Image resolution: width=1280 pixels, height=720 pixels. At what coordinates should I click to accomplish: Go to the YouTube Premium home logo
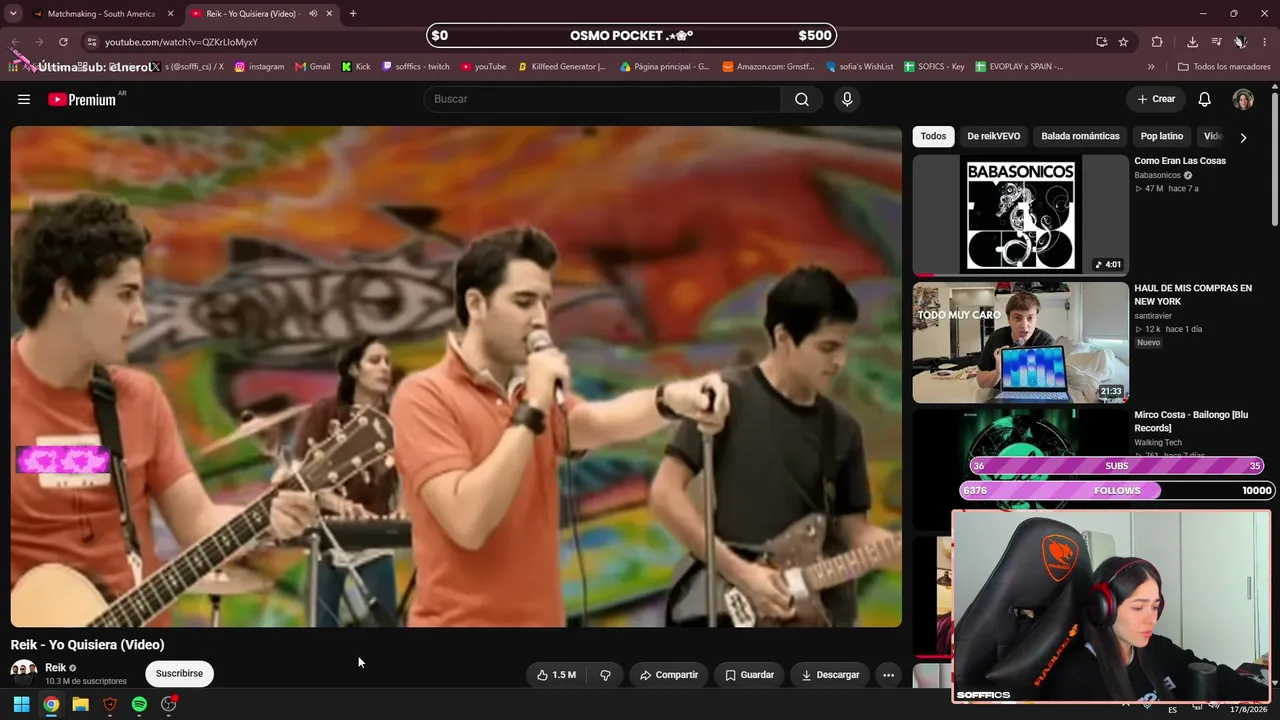[x=82, y=100]
